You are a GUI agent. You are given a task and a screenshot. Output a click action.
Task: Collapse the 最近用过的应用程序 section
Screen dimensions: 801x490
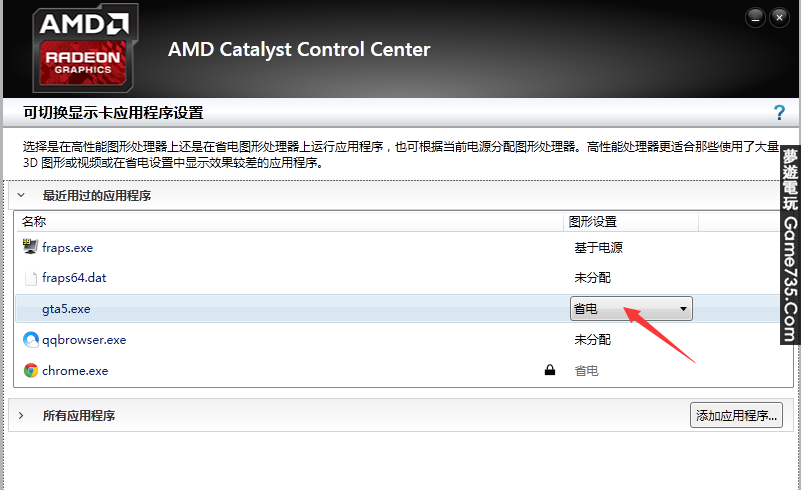(x=21, y=196)
